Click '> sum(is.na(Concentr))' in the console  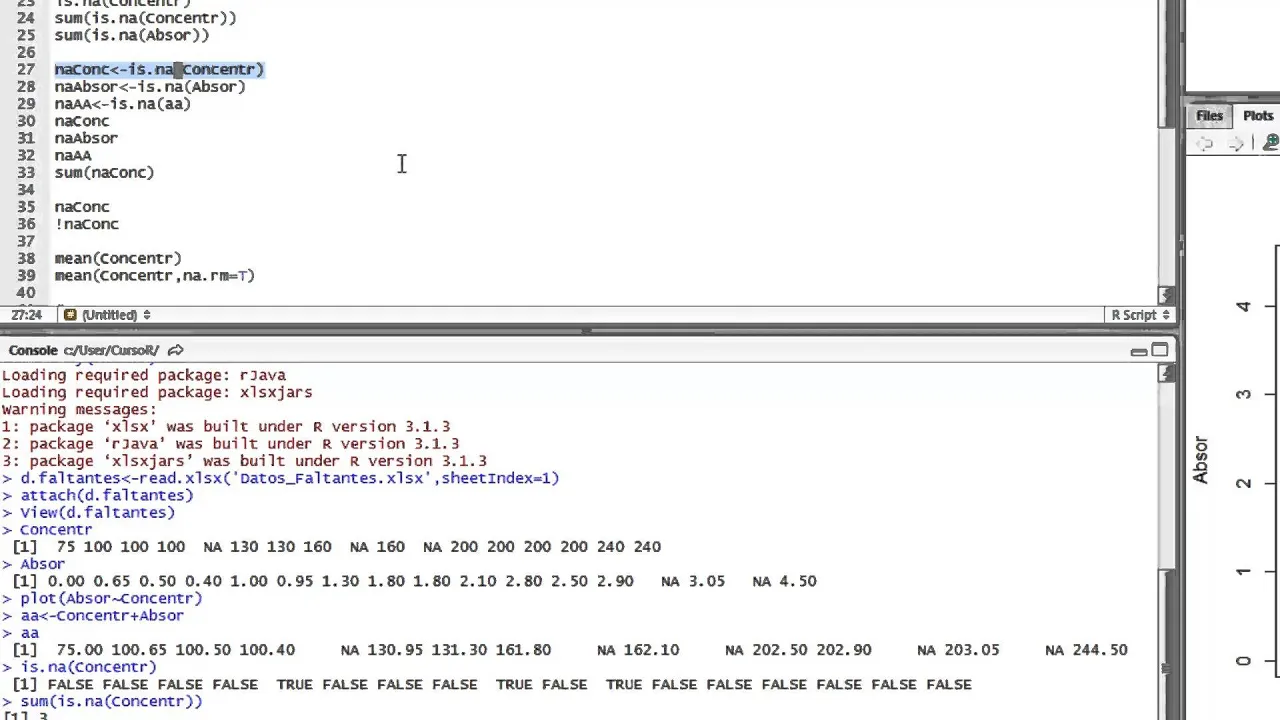tap(102, 701)
